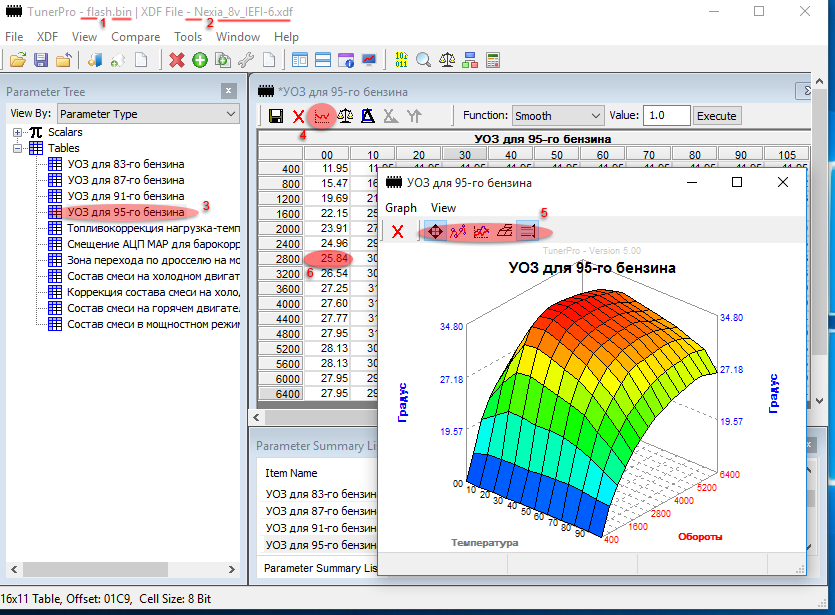
Task: Click the red delete X in main toolbar
Action: (x=177, y=60)
